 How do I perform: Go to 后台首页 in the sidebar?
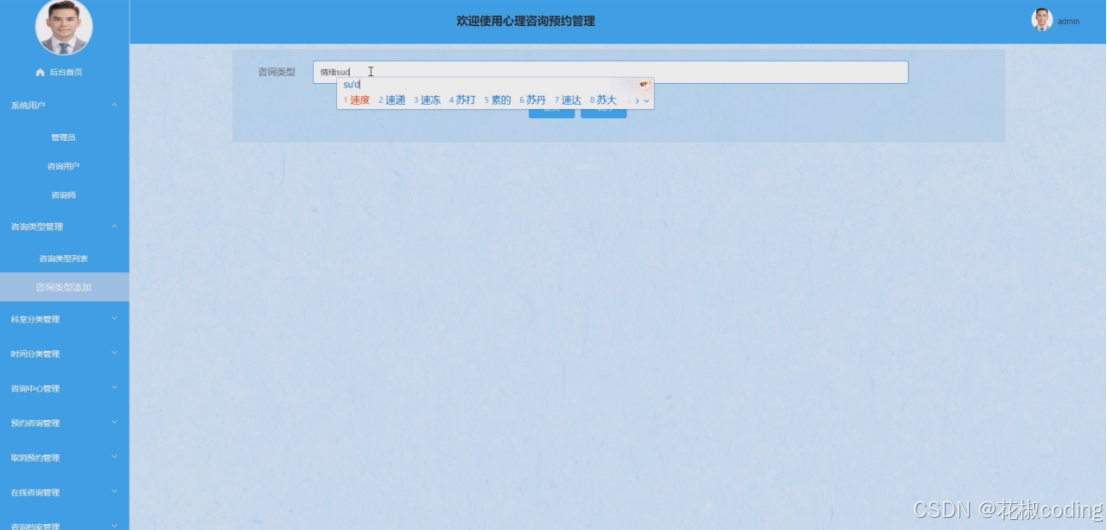click(66, 72)
